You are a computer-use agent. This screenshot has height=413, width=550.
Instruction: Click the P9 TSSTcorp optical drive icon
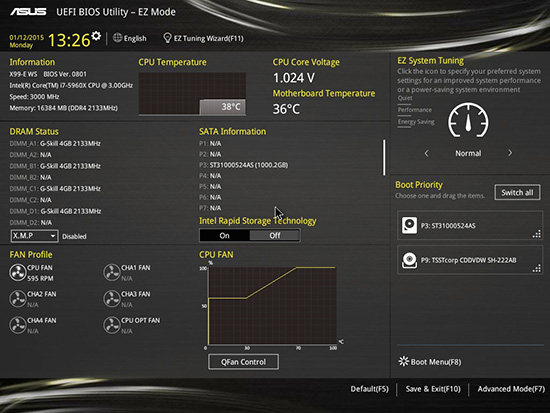point(409,260)
